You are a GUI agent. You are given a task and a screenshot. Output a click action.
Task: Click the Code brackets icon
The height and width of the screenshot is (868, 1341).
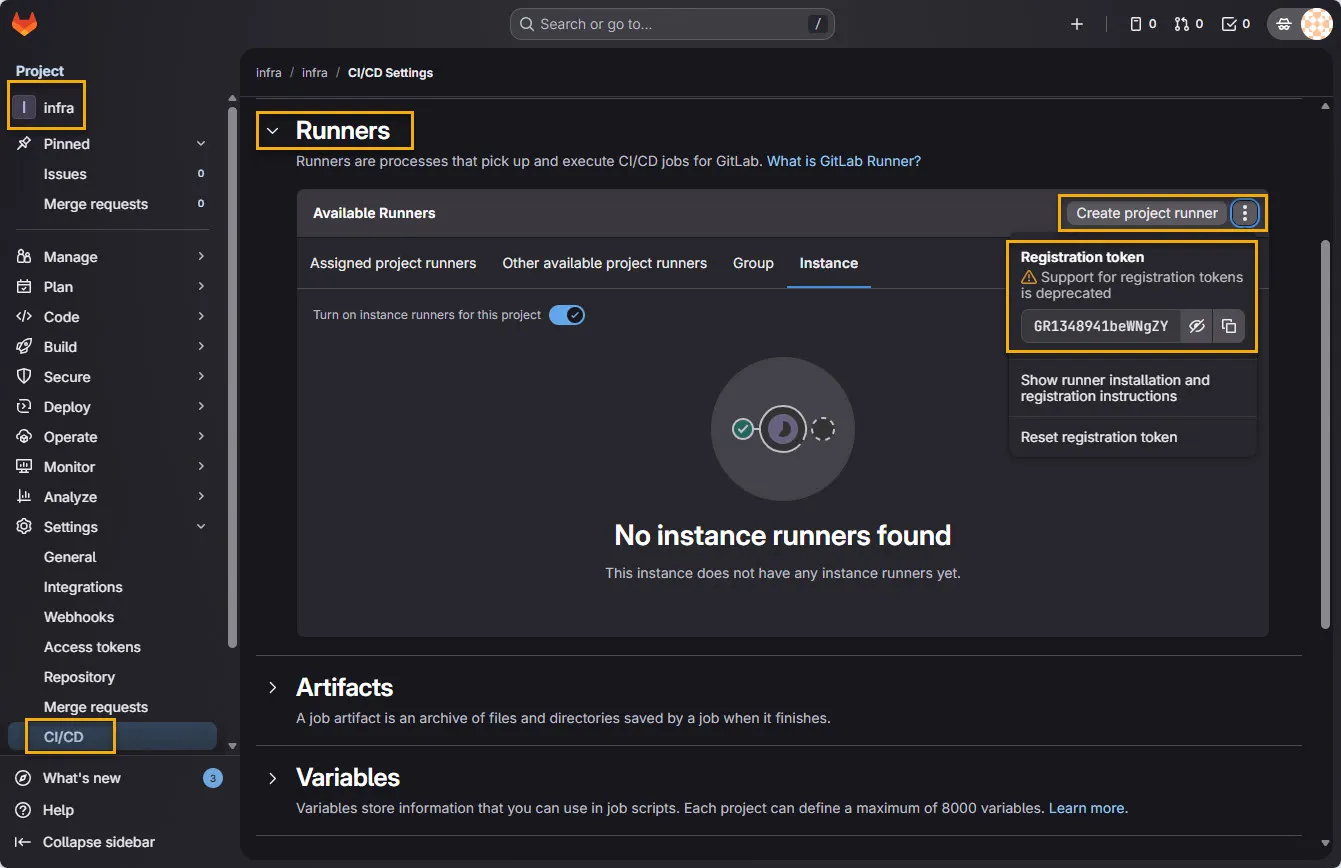[24, 317]
